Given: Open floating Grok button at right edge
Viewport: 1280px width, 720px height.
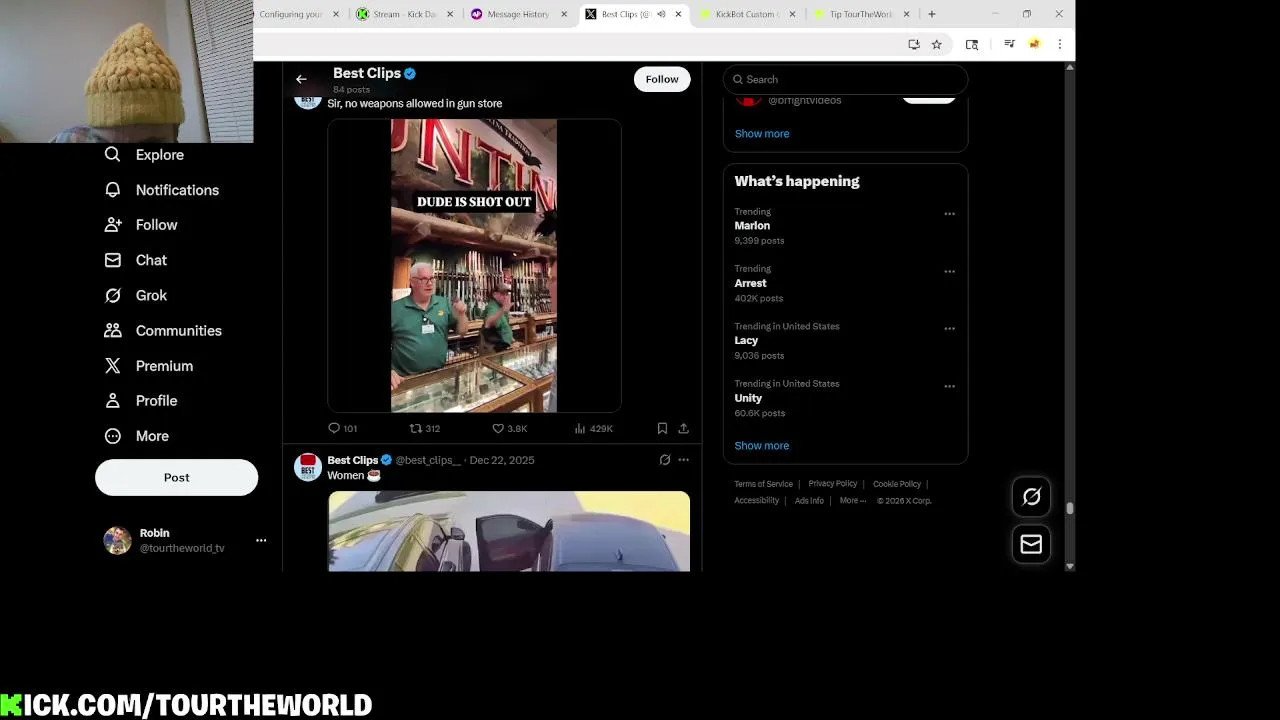Looking at the screenshot, I should (1031, 497).
